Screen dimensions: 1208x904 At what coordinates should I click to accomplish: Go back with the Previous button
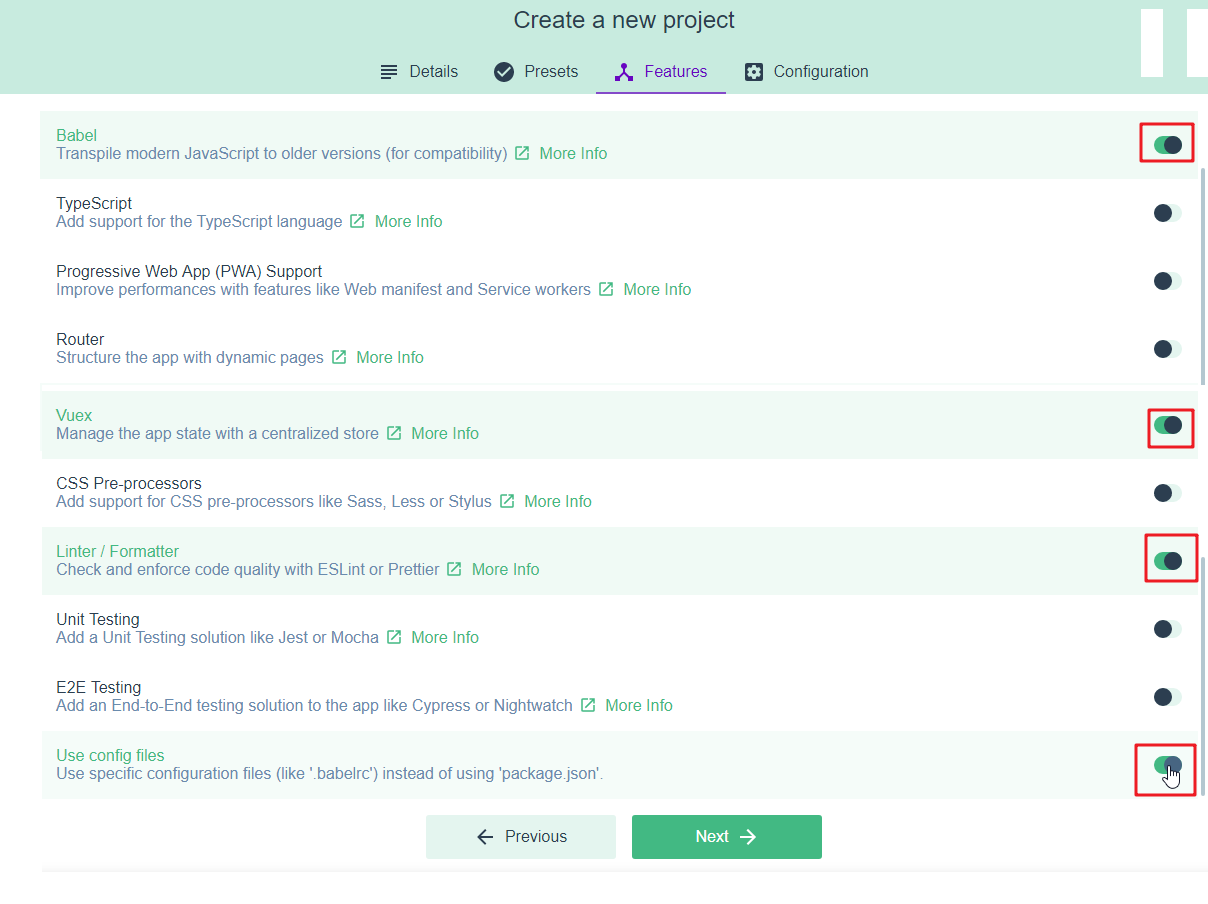click(521, 837)
